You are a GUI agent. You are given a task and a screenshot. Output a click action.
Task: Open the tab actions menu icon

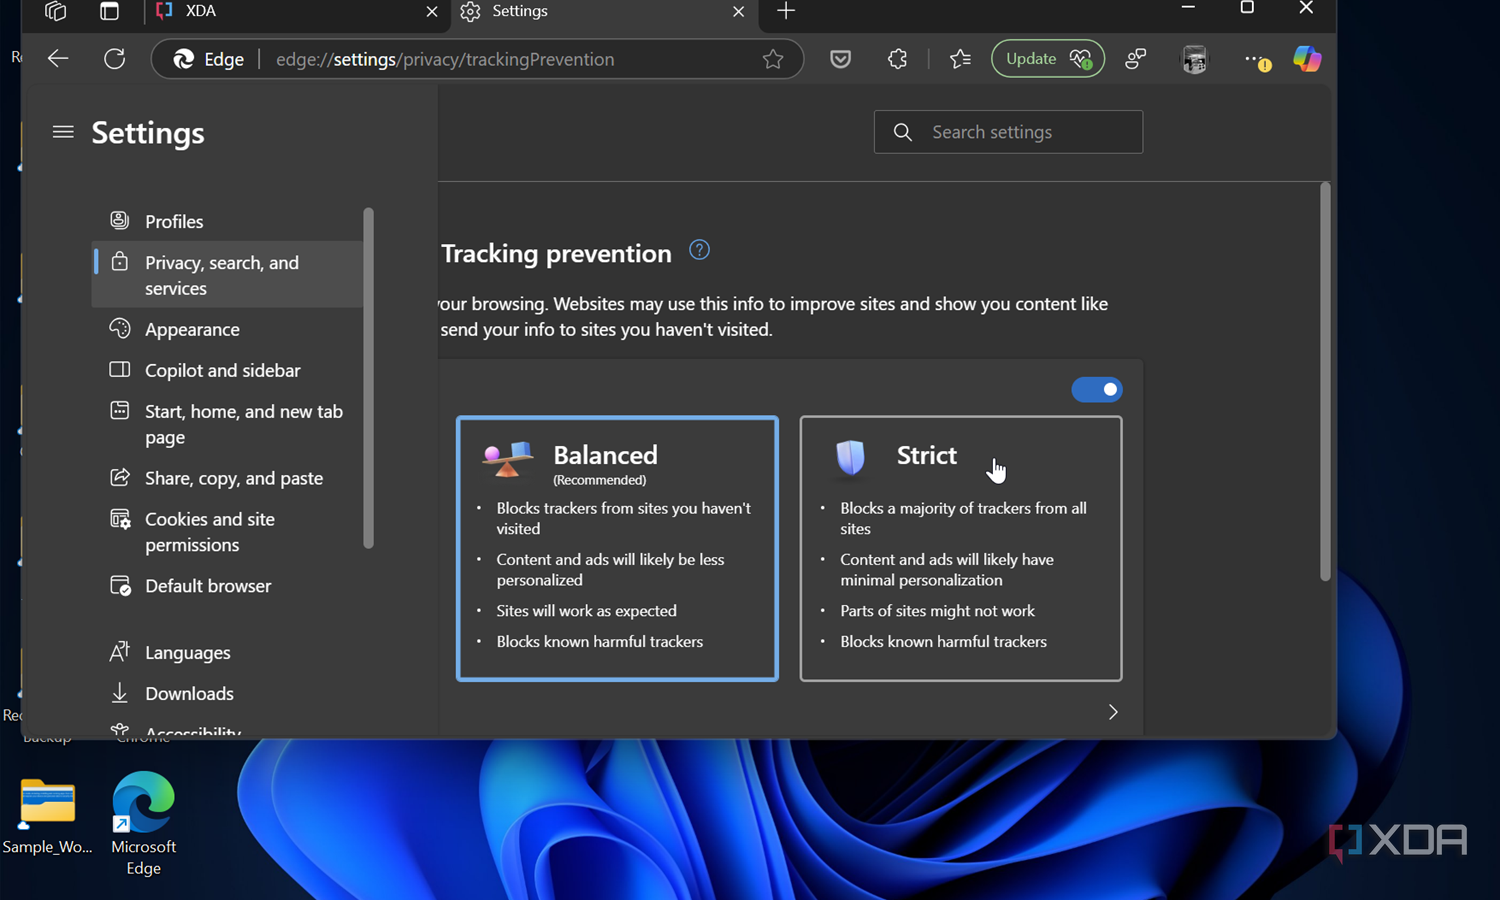tap(109, 11)
